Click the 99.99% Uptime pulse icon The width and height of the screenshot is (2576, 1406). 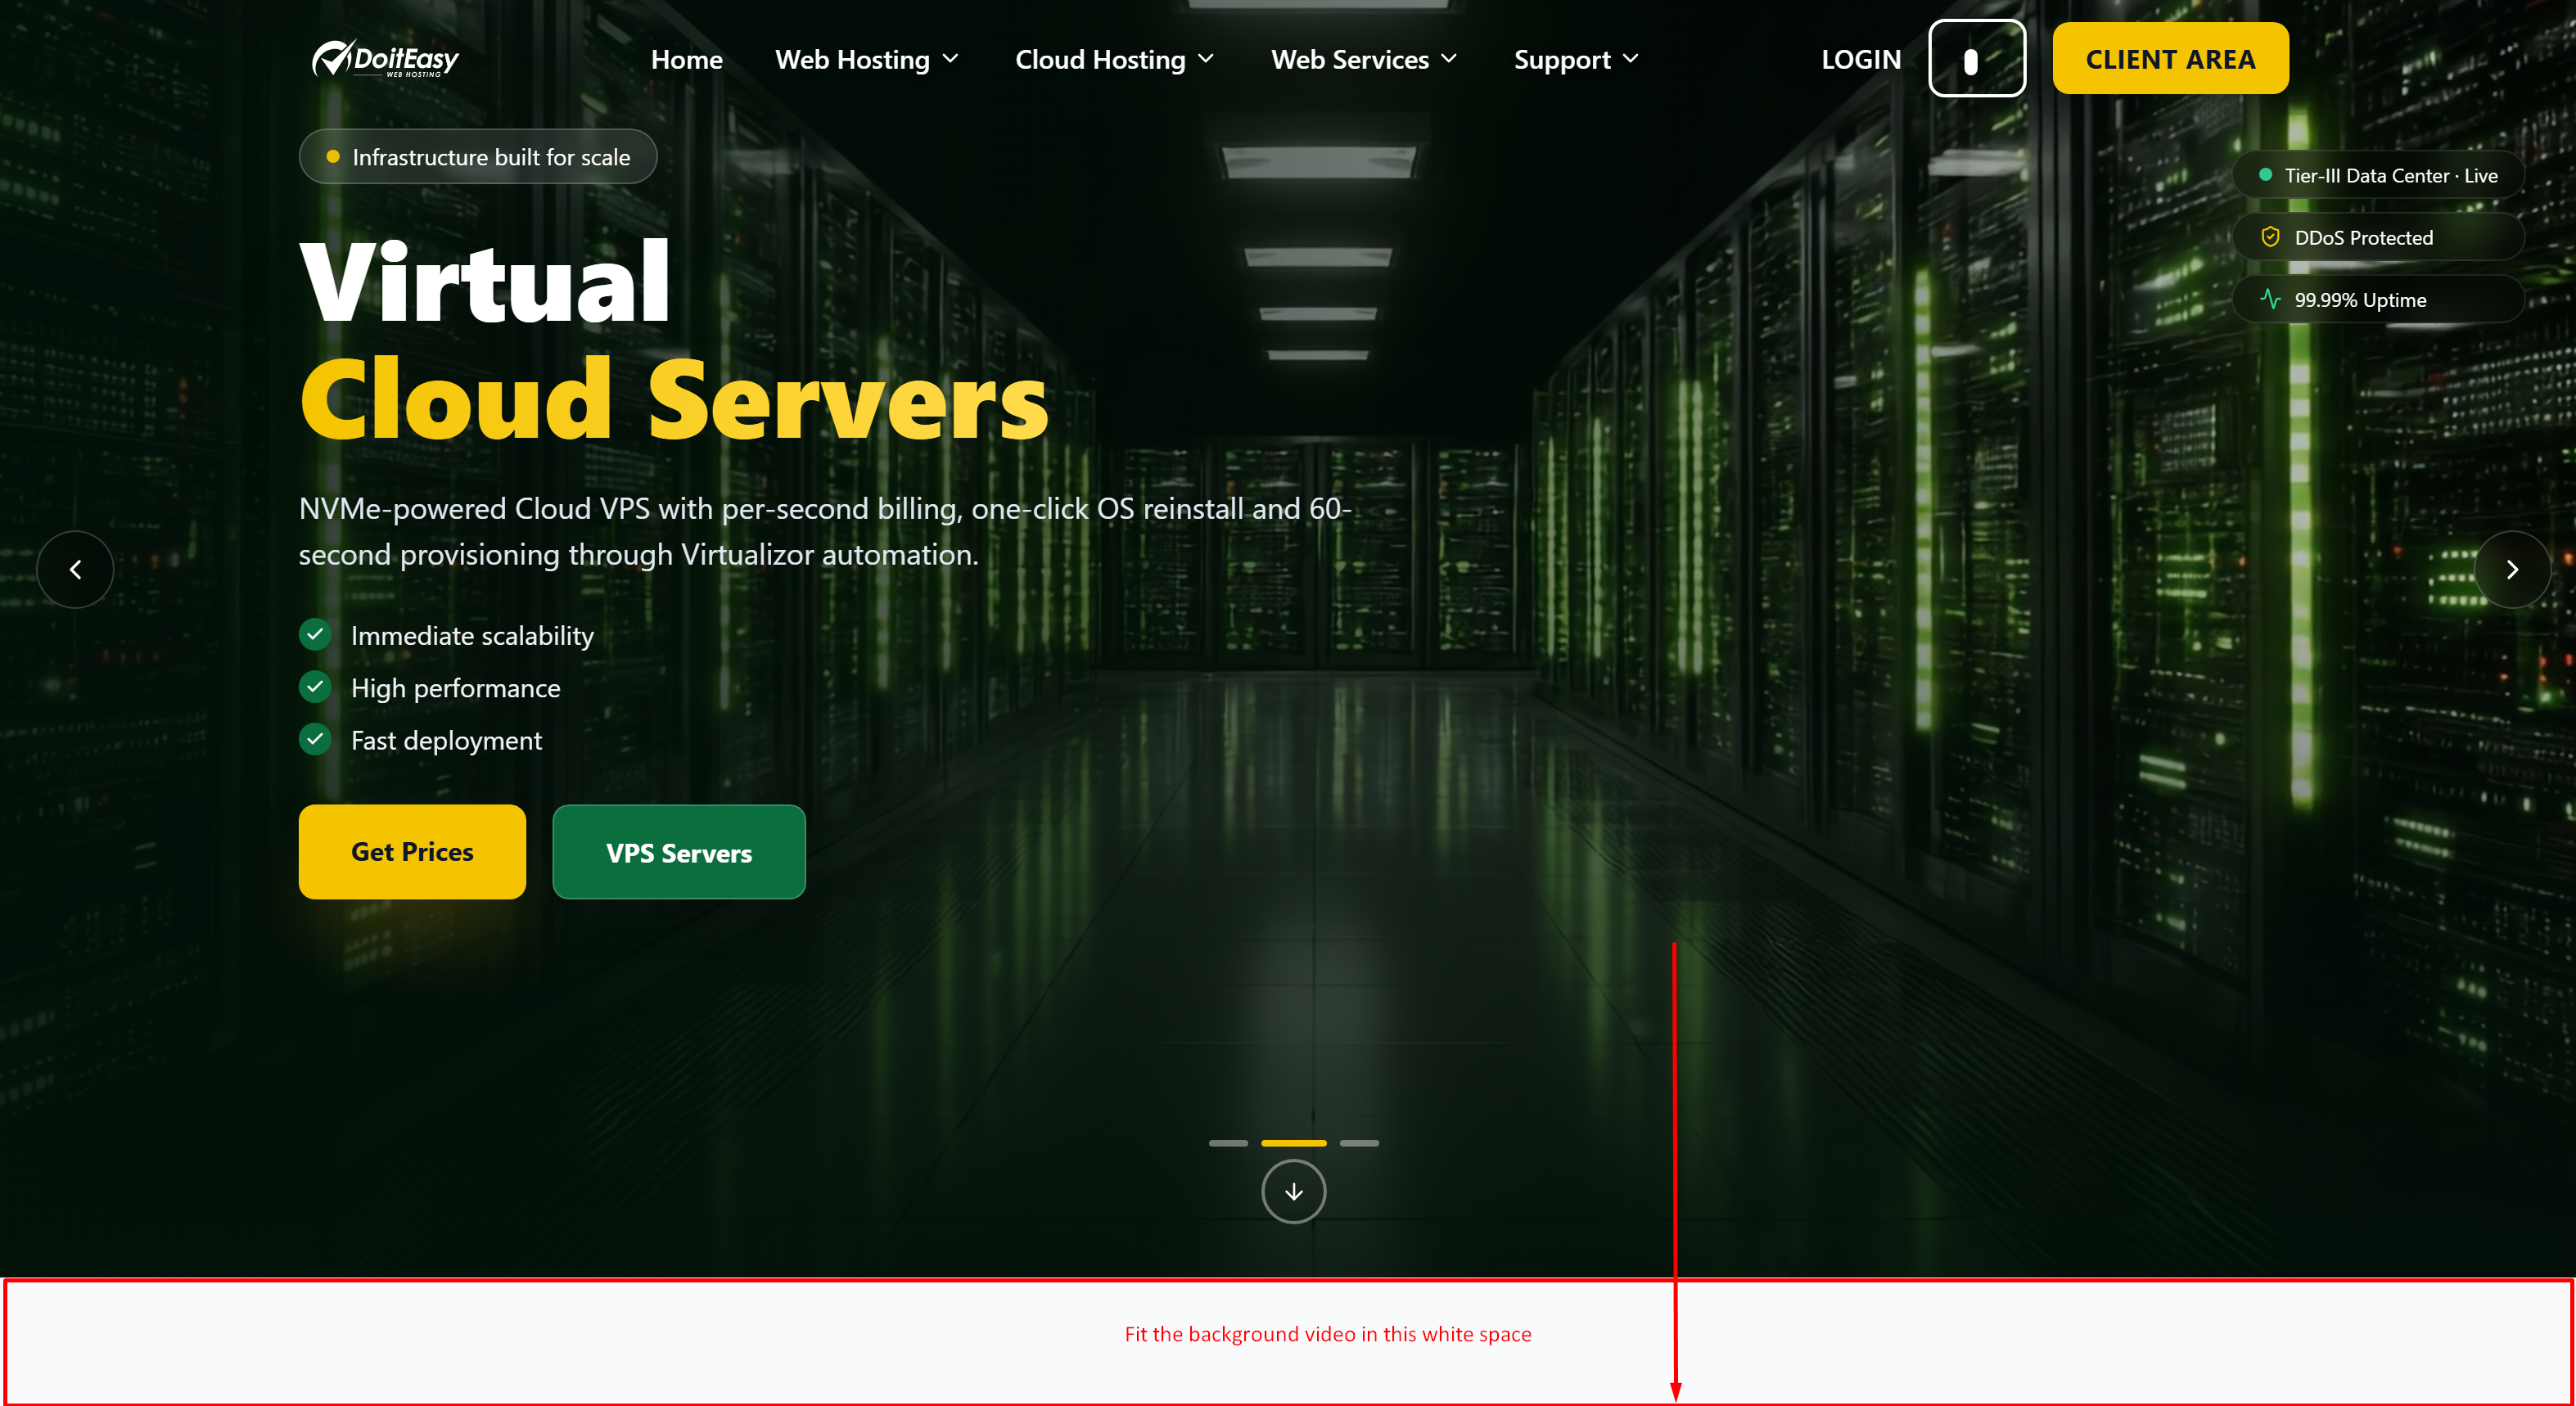pyautogui.click(x=2270, y=299)
